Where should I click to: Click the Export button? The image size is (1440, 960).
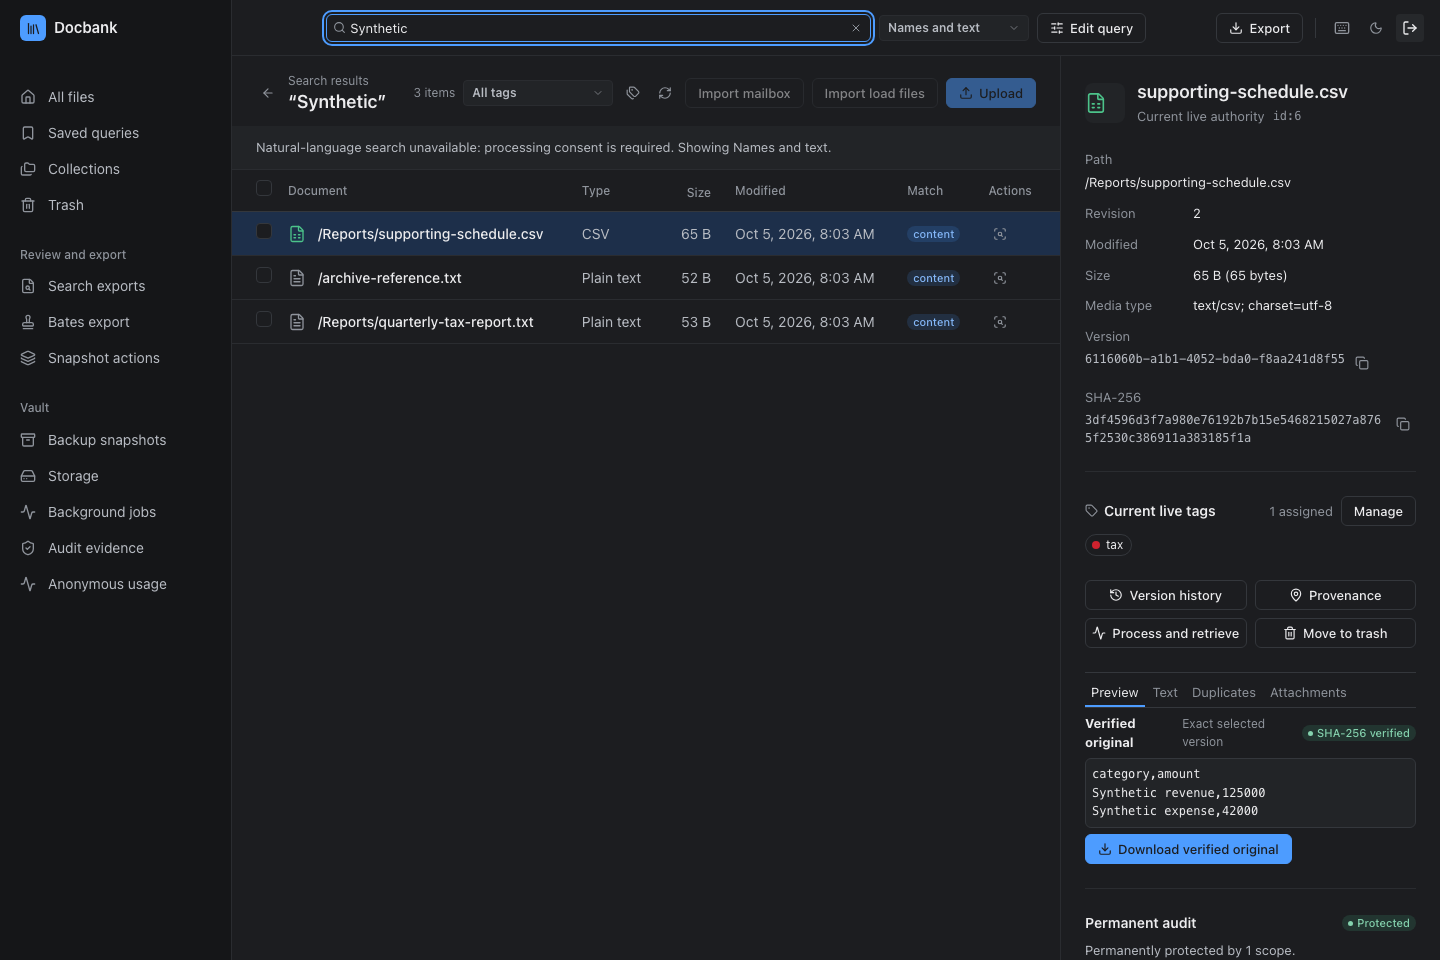pyautogui.click(x=1259, y=28)
